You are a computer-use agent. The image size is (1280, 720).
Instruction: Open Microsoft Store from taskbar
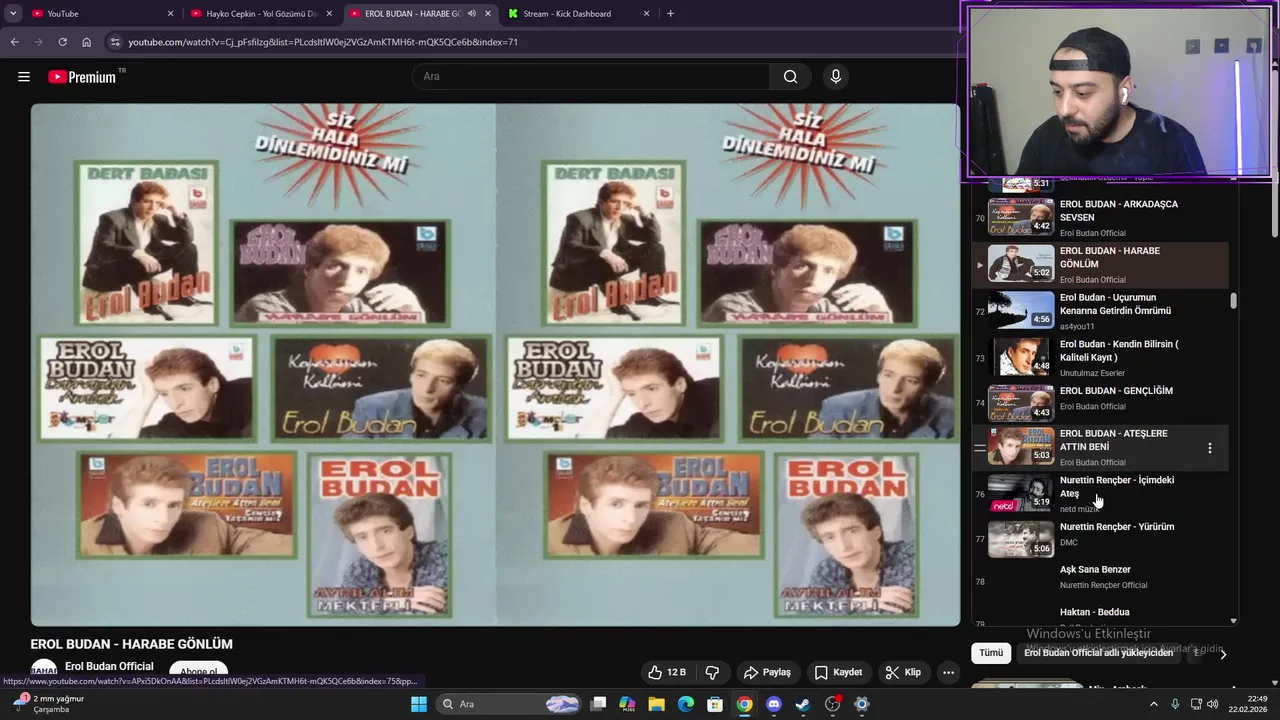coord(715,704)
